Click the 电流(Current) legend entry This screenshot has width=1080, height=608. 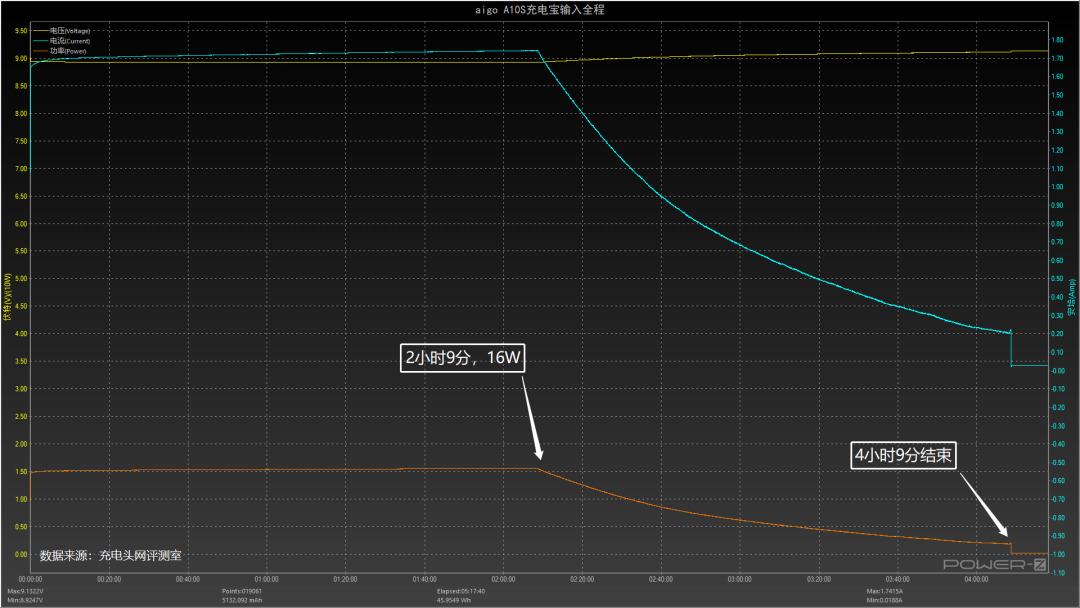61,41
